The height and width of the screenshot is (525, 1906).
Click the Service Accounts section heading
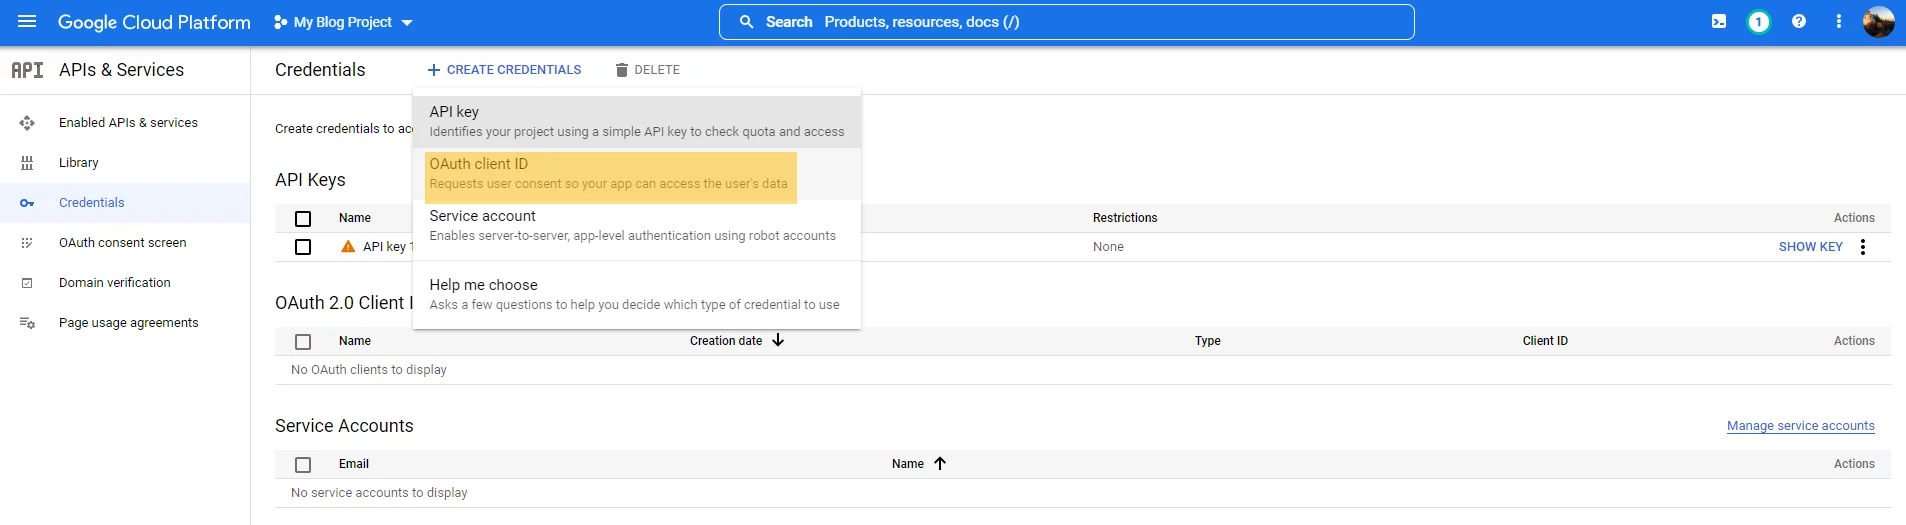344,426
